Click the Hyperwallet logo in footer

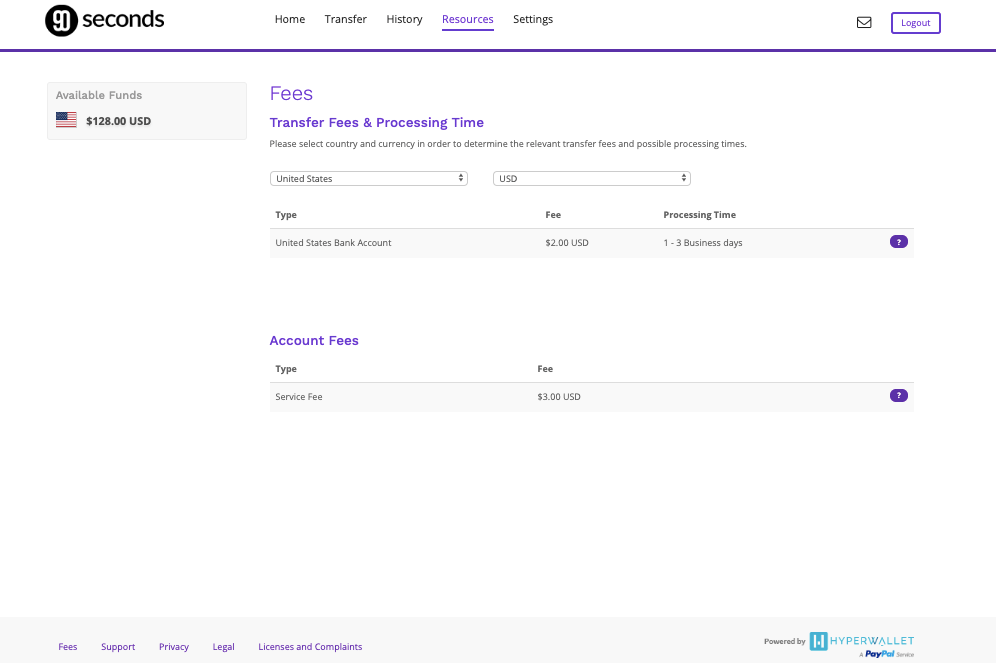pos(861,641)
